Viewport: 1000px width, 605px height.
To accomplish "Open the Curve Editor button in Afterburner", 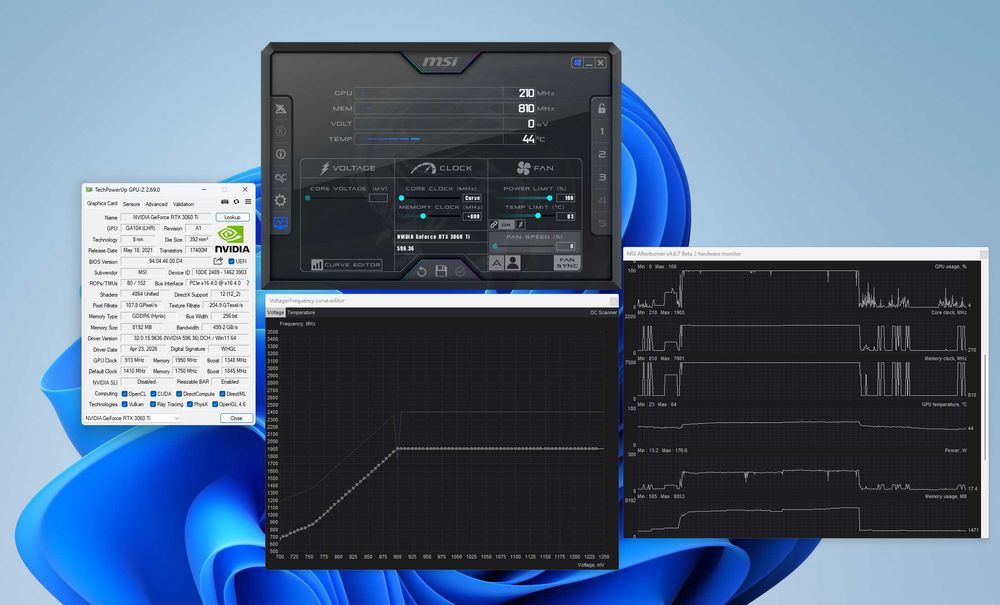I will pyautogui.click(x=346, y=265).
